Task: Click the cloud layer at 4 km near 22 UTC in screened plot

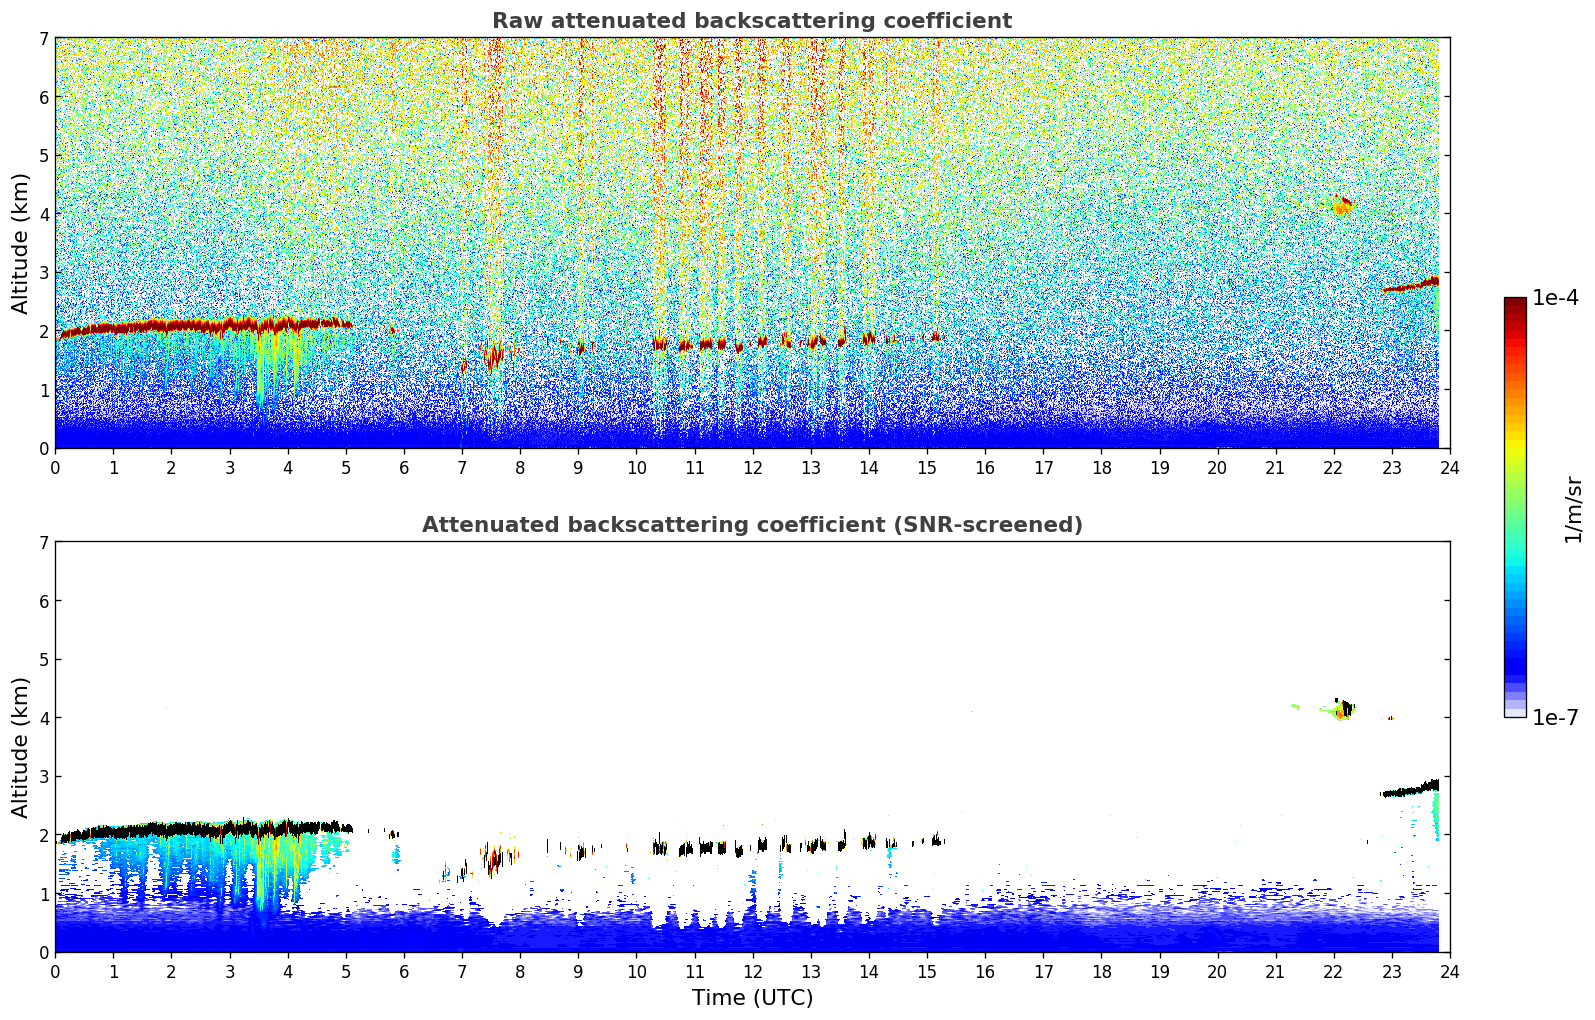Action: coord(1342,709)
